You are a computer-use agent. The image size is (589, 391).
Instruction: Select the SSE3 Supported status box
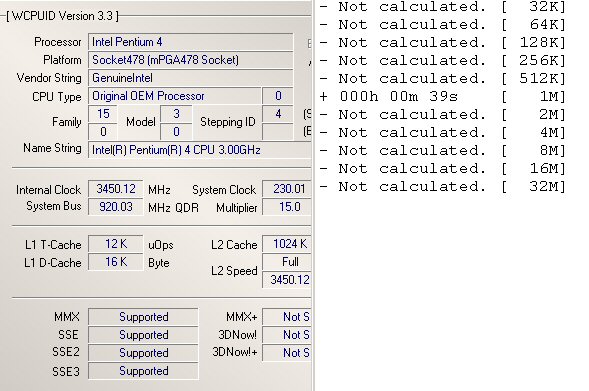tap(143, 371)
